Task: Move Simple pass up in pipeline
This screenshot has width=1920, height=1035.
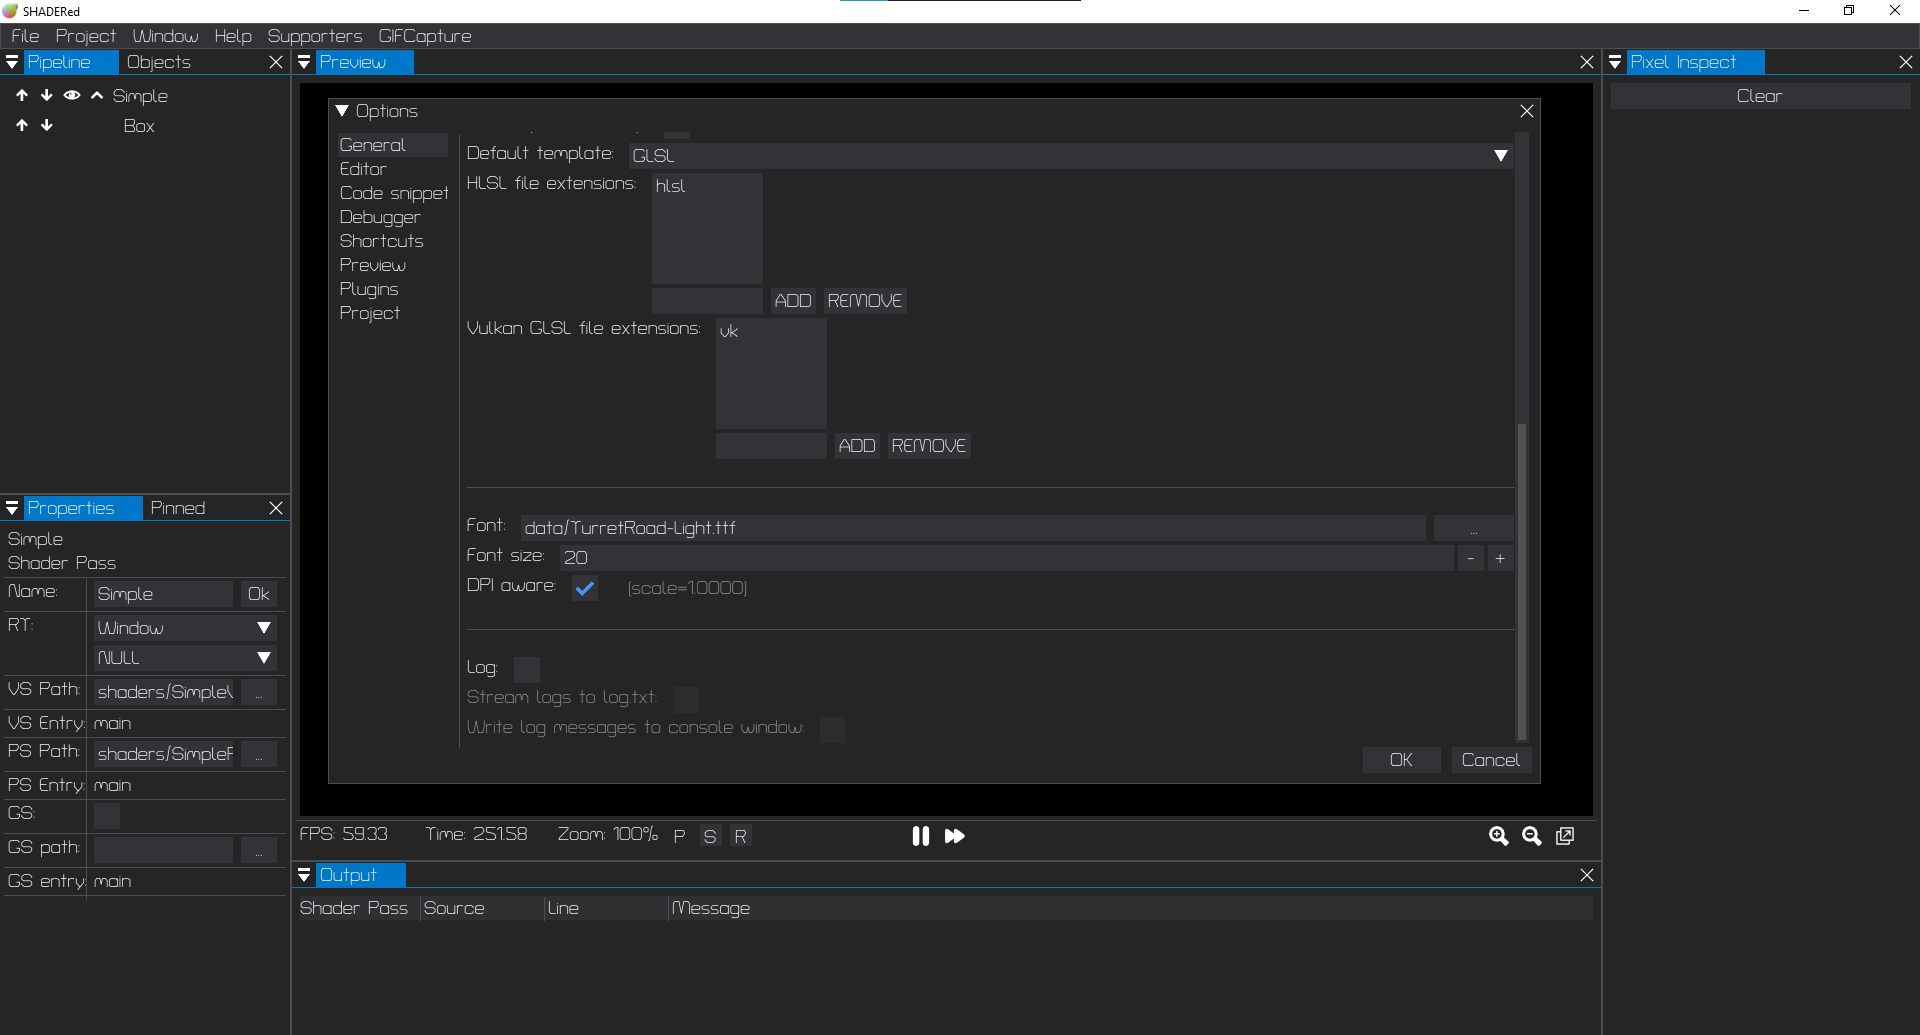Action: (22, 96)
